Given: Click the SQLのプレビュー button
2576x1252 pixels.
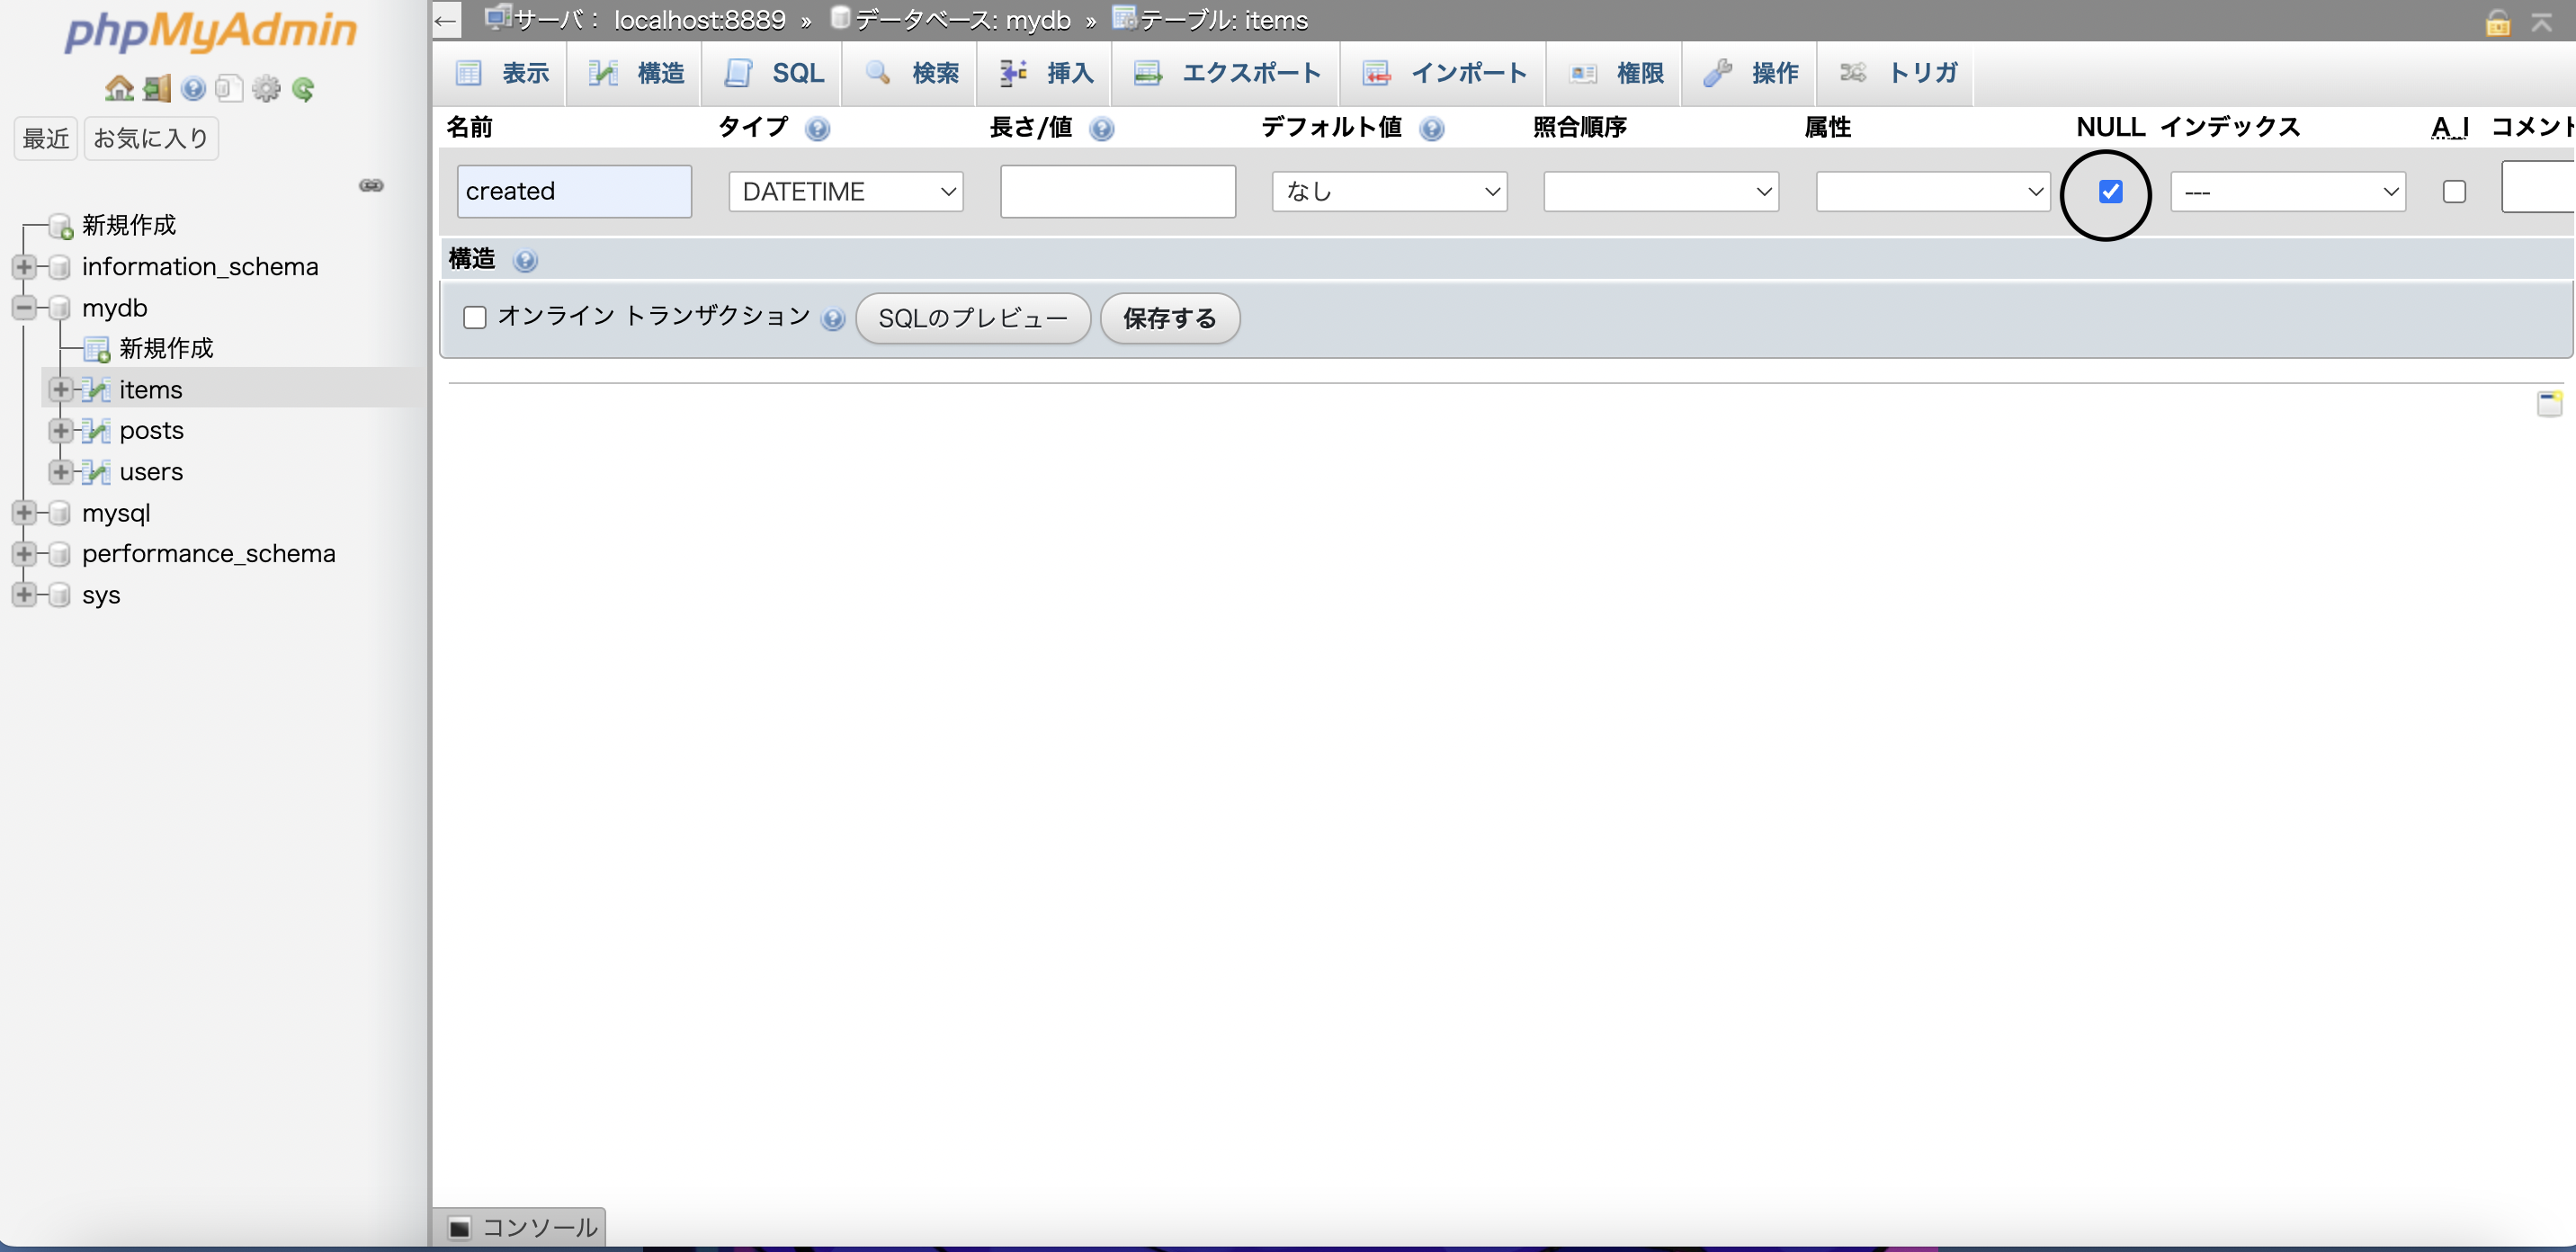Looking at the screenshot, I should click(x=972, y=318).
